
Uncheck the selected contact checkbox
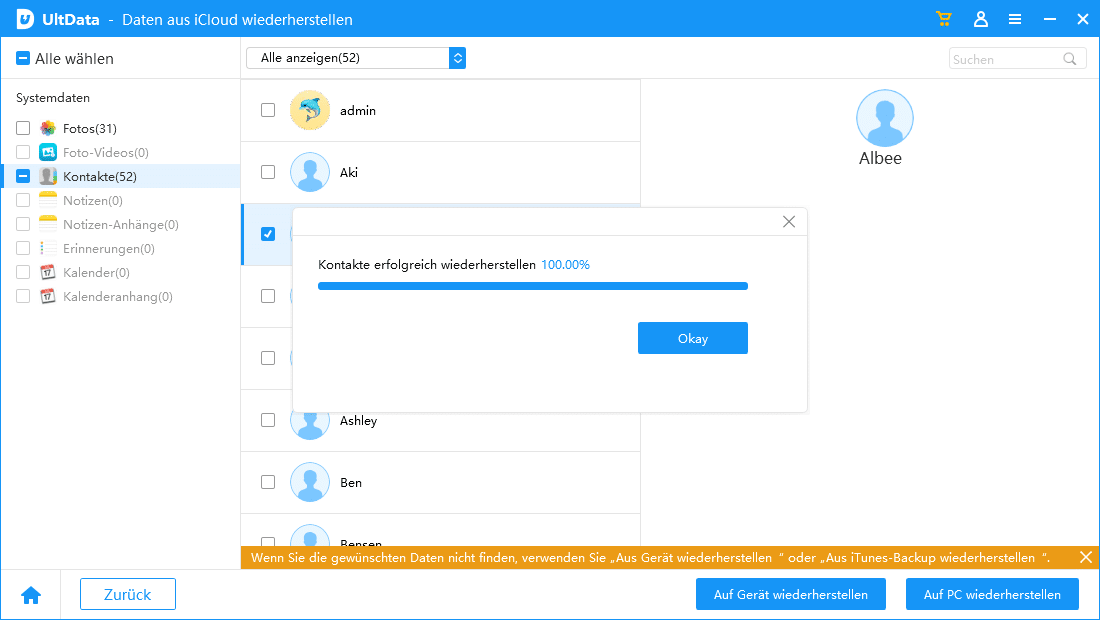click(x=268, y=234)
